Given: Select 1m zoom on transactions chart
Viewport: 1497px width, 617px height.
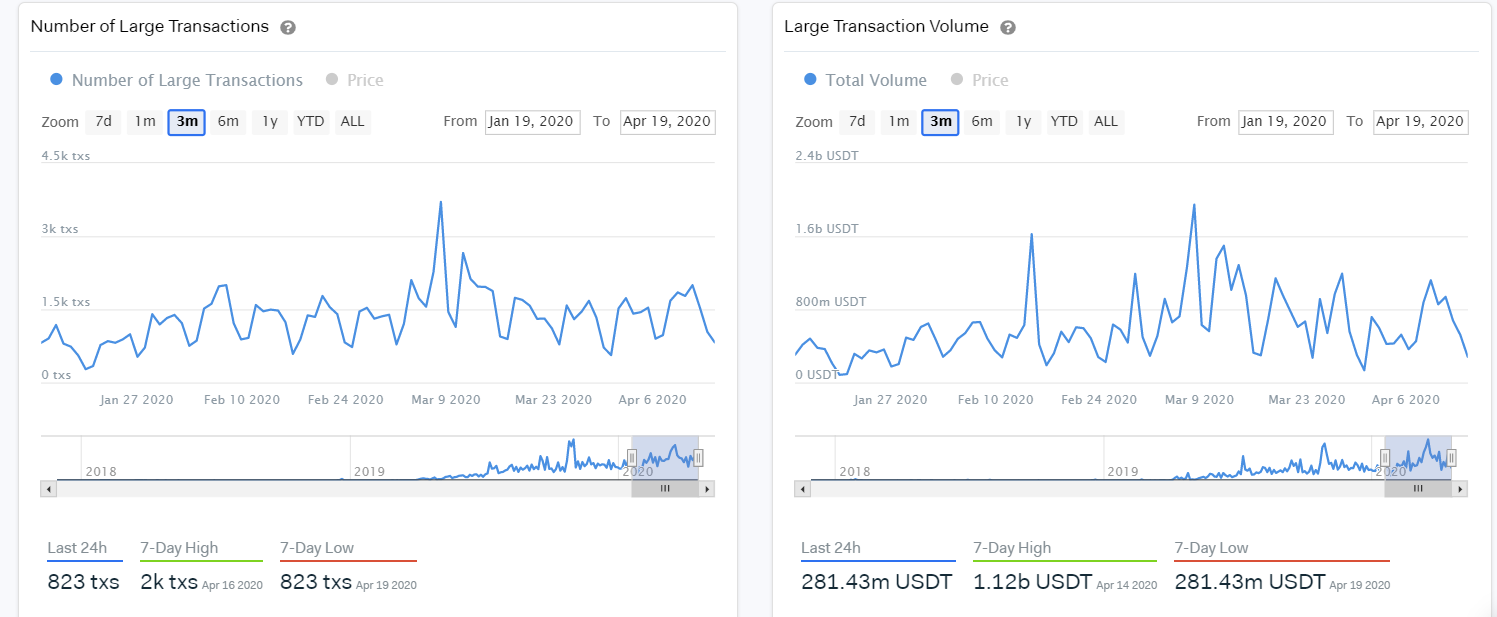Looking at the screenshot, I should pos(145,122).
